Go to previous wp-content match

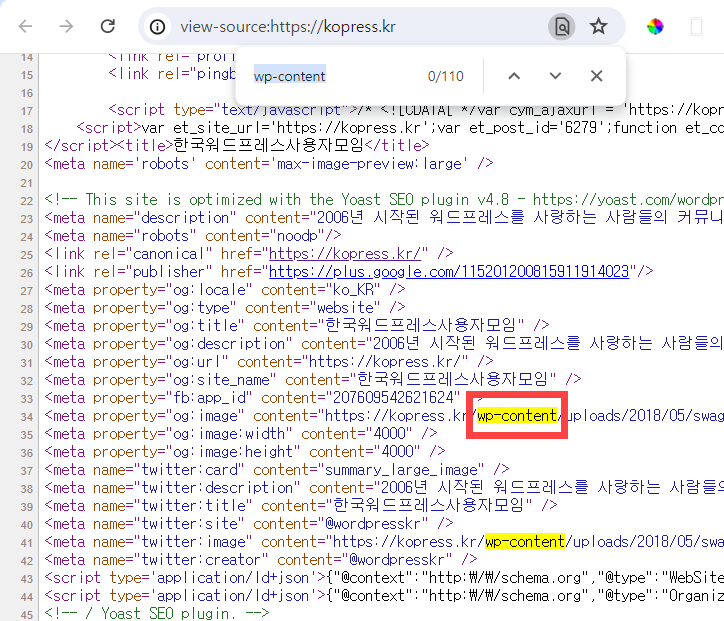pyautogui.click(x=514, y=76)
